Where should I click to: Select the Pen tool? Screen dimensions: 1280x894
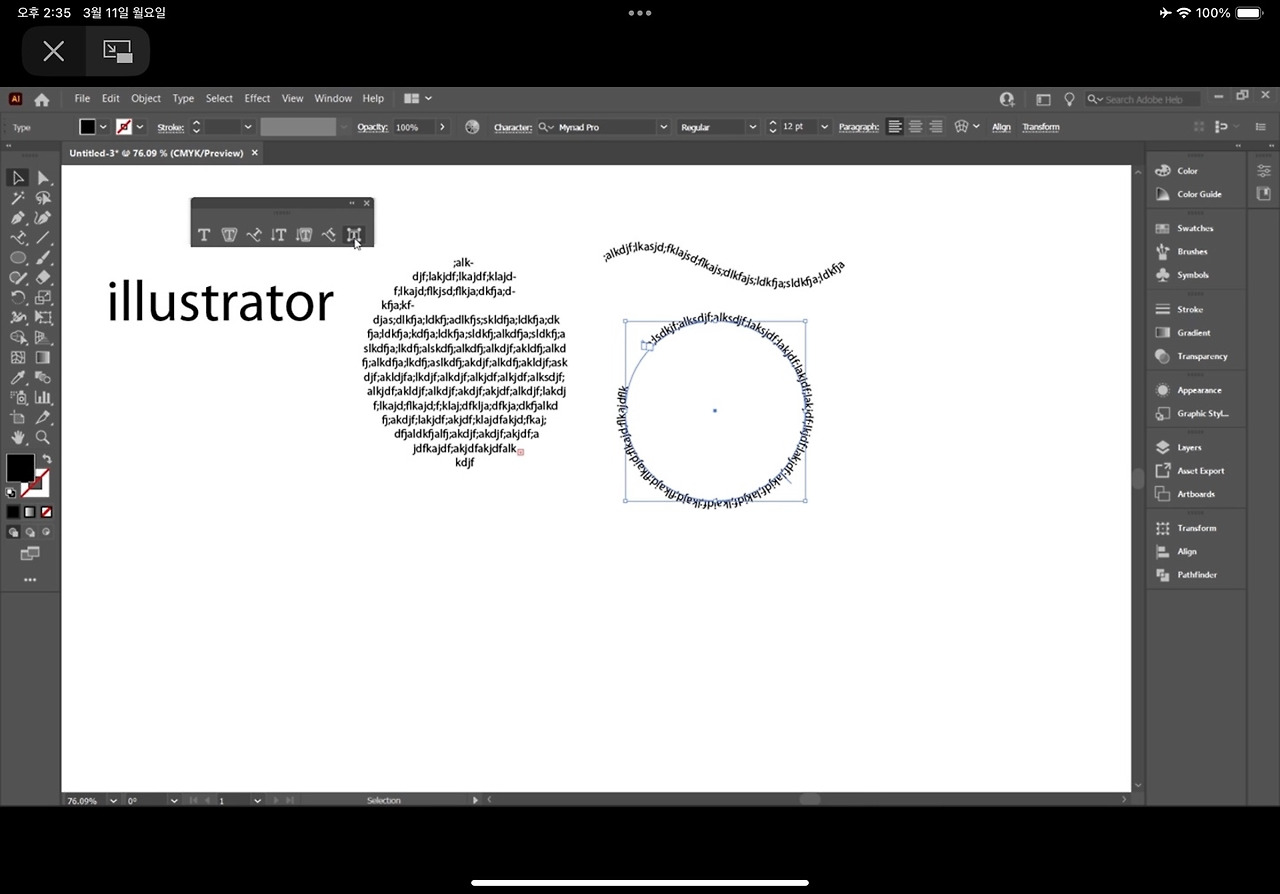(x=18, y=218)
